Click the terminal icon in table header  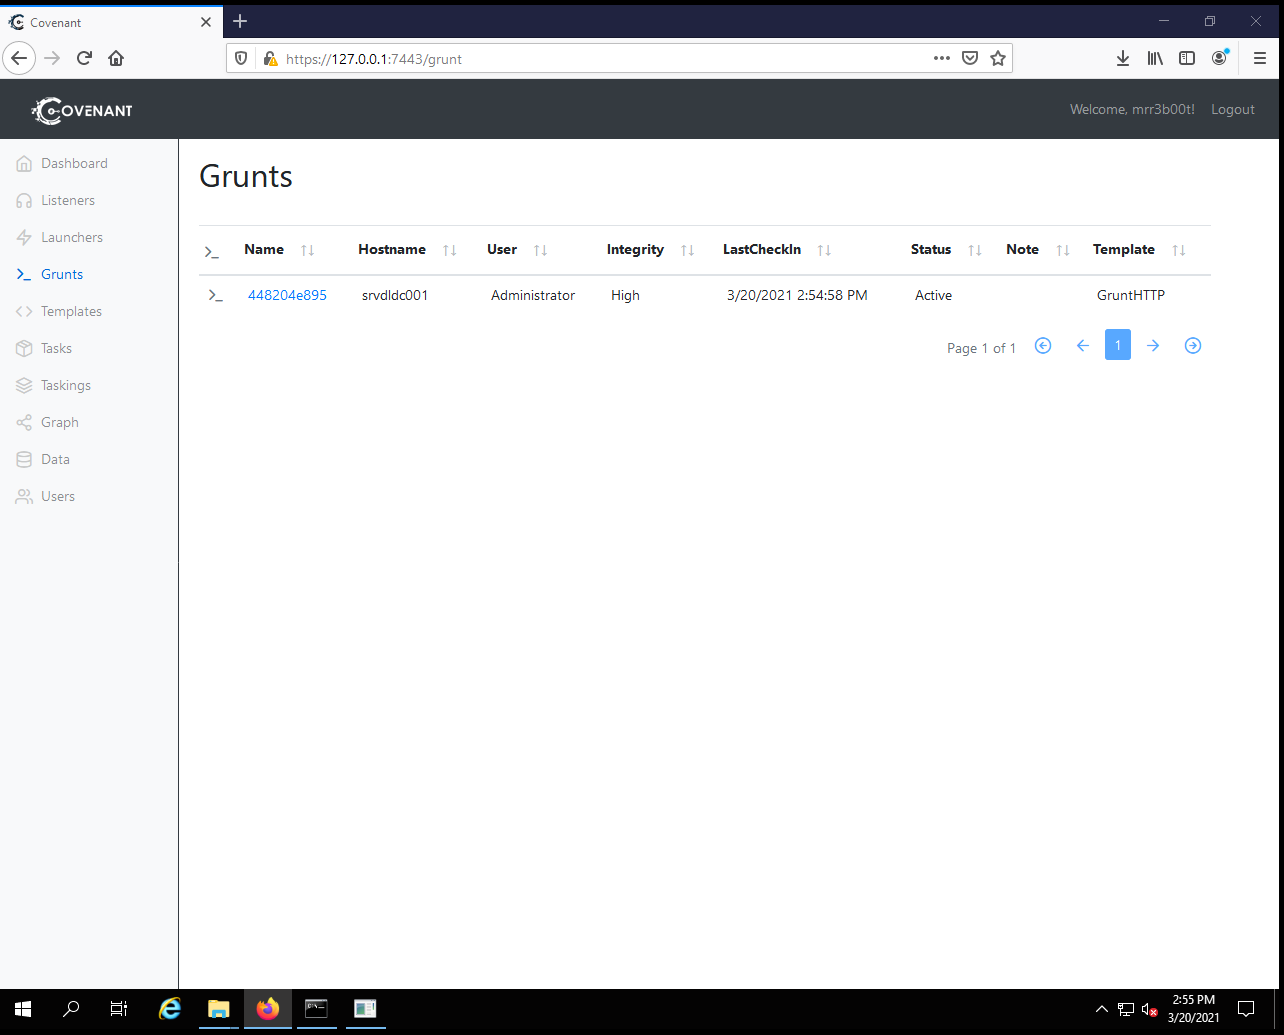(x=211, y=252)
